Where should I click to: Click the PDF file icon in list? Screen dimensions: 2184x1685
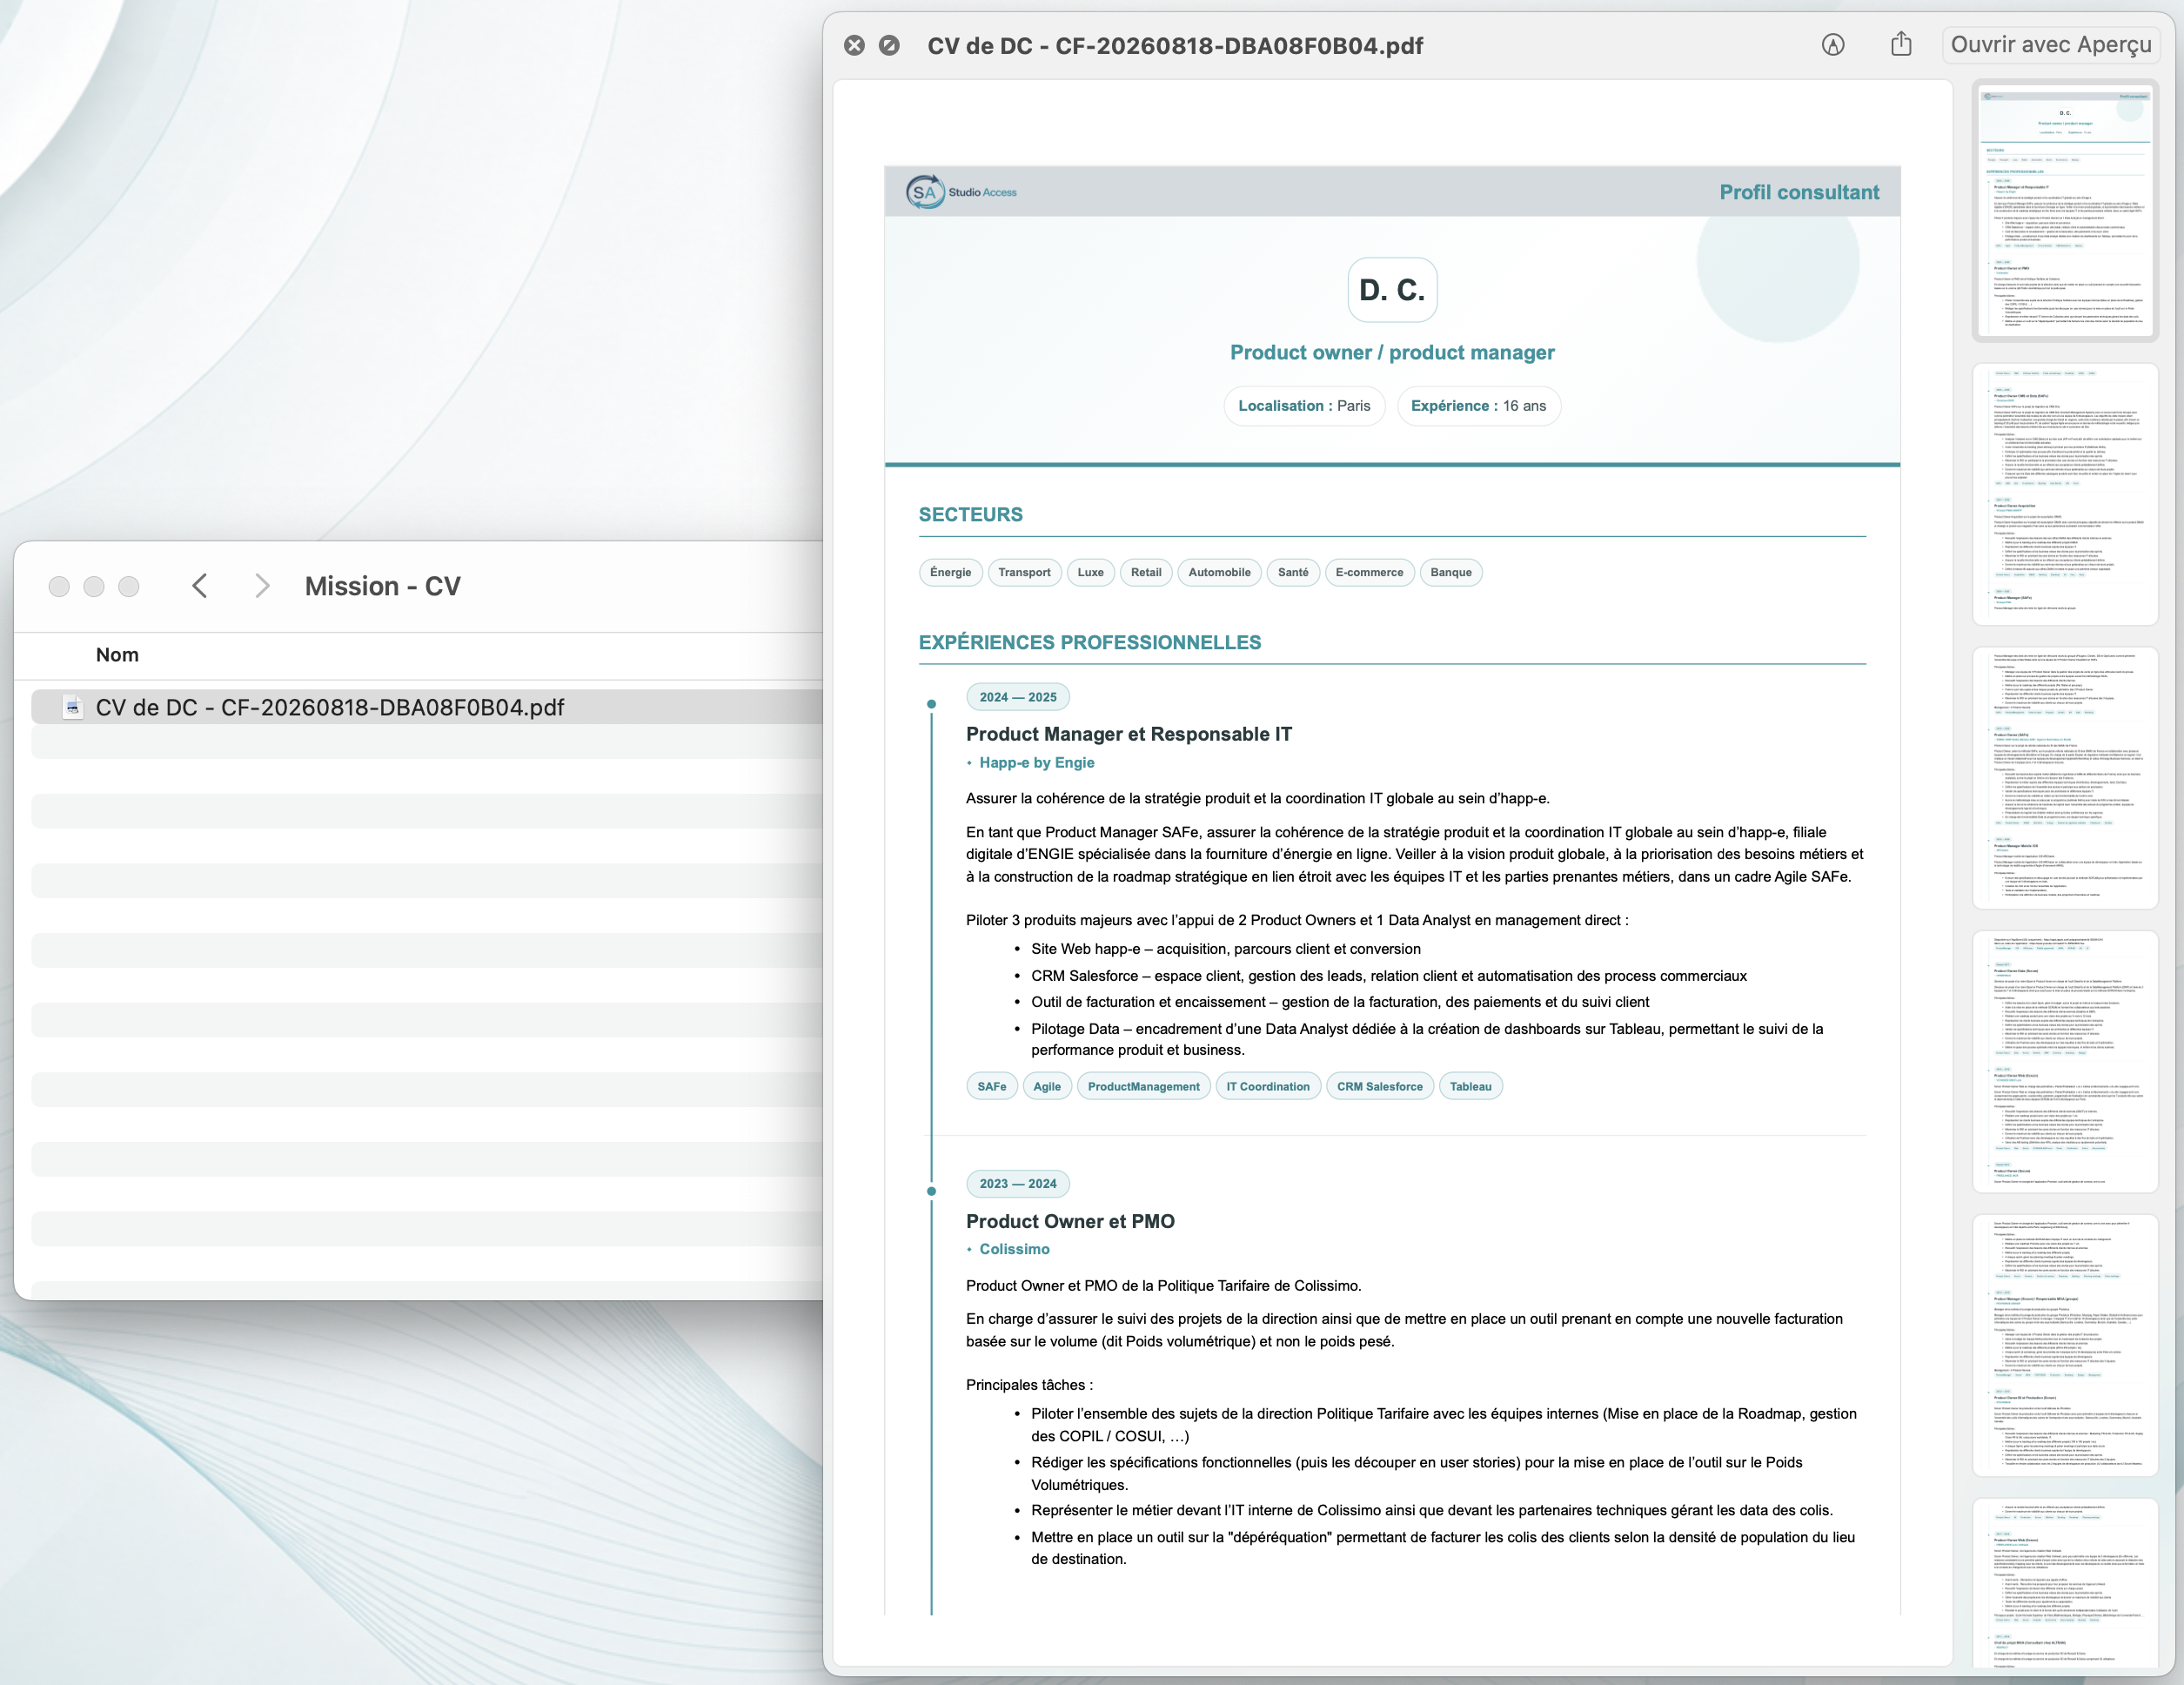click(72, 707)
